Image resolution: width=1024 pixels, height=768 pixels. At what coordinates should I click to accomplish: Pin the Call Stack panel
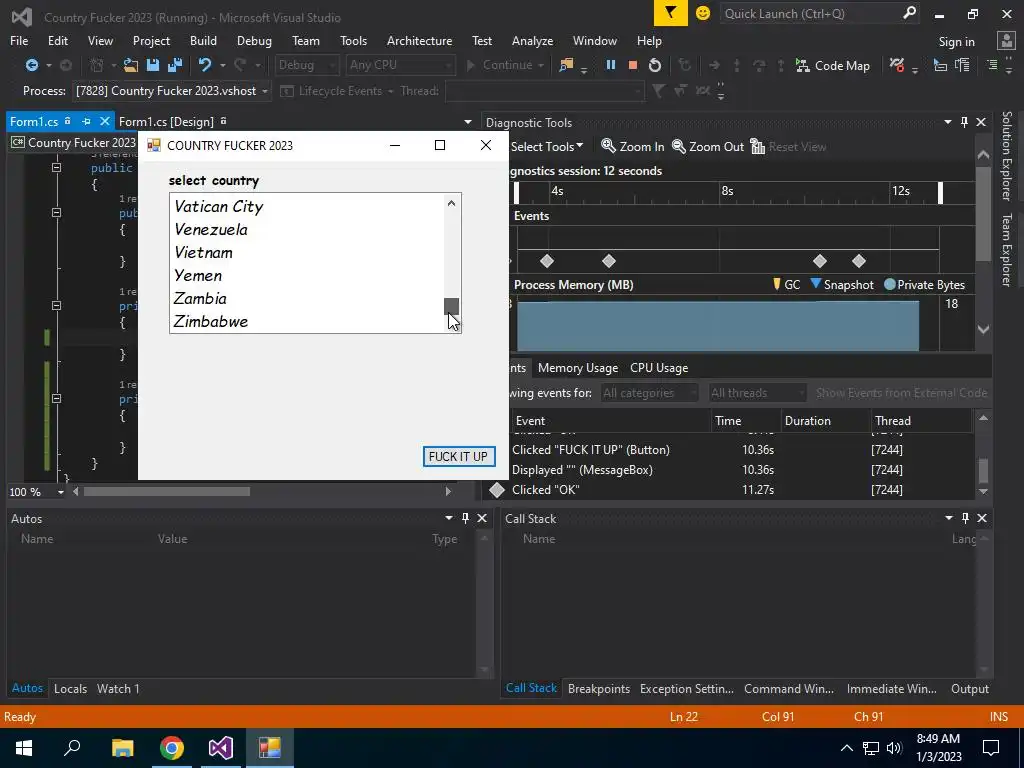coord(965,518)
